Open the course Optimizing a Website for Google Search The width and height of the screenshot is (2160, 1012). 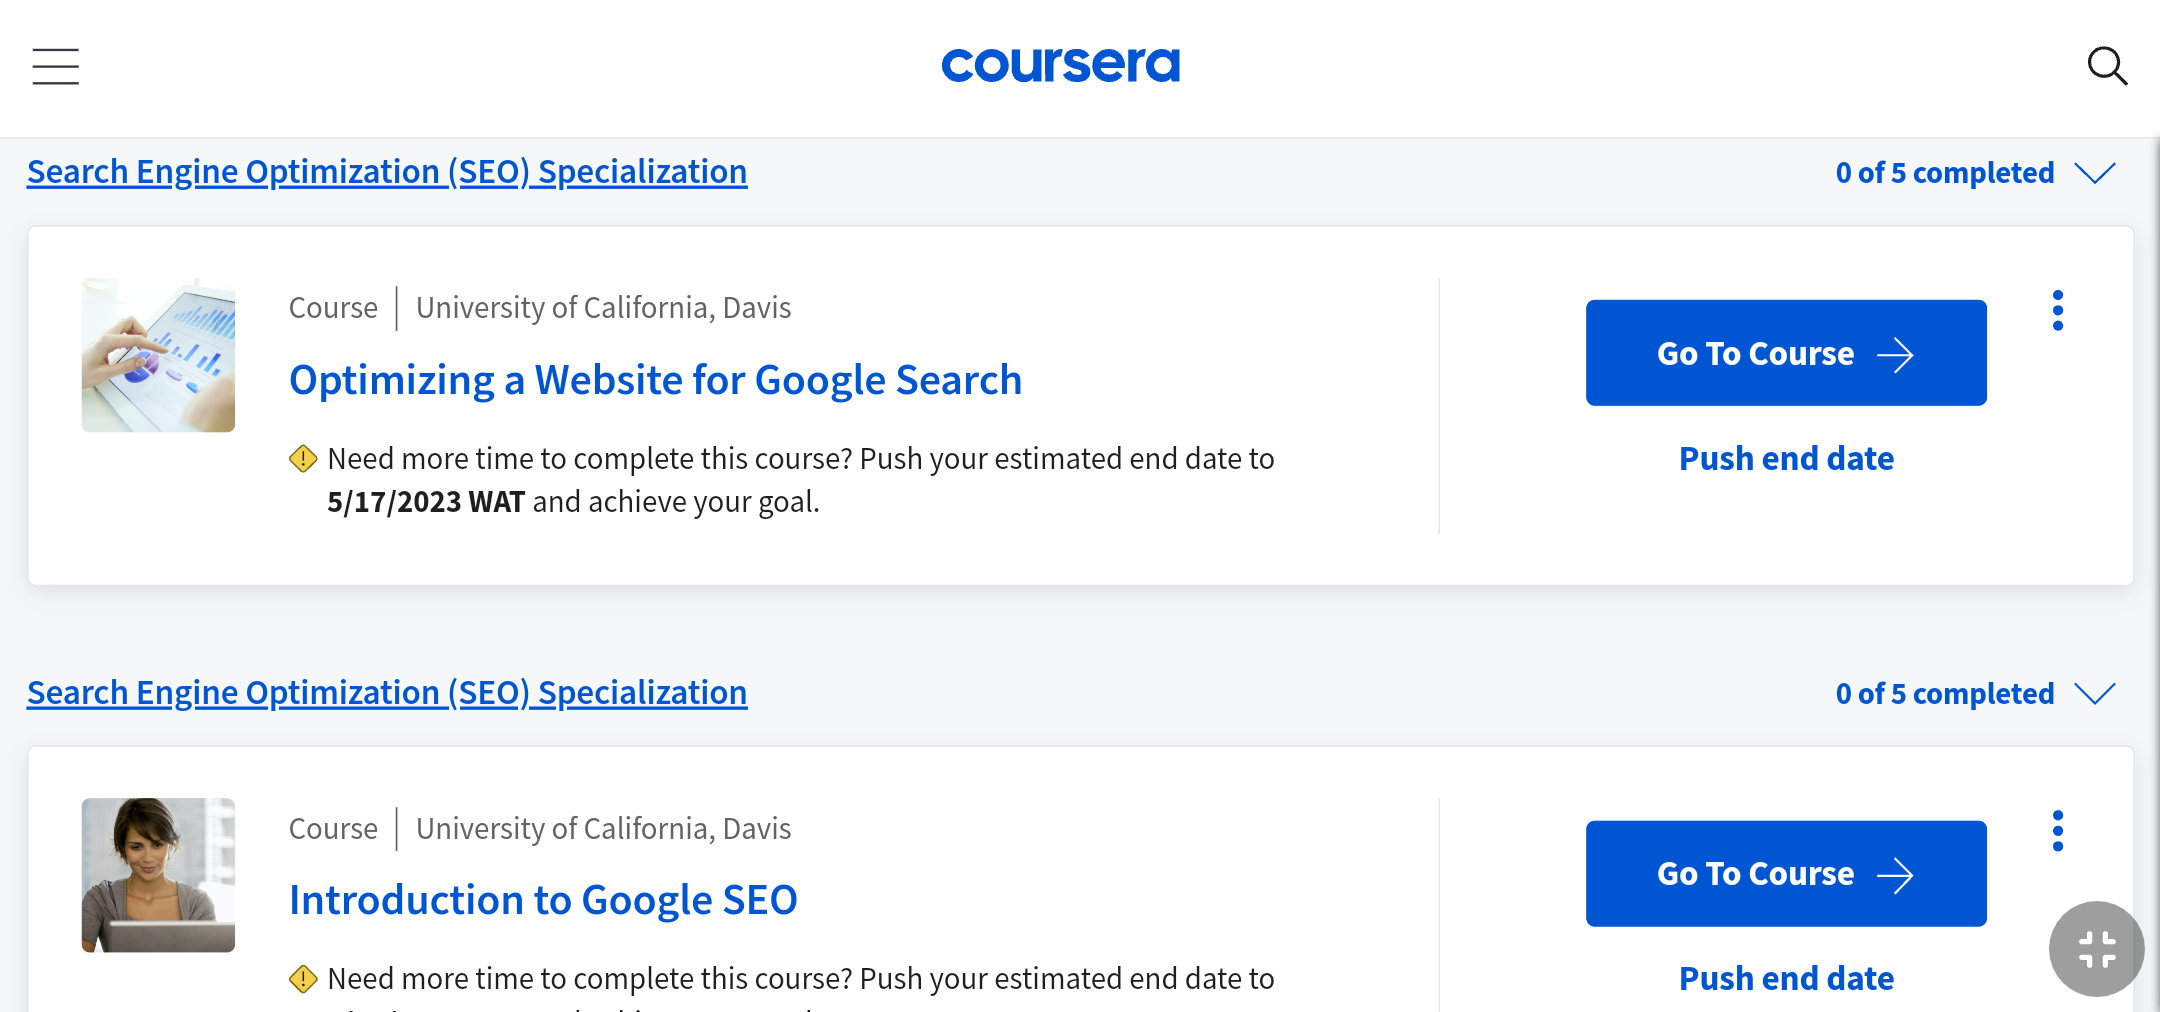click(656, 379)
